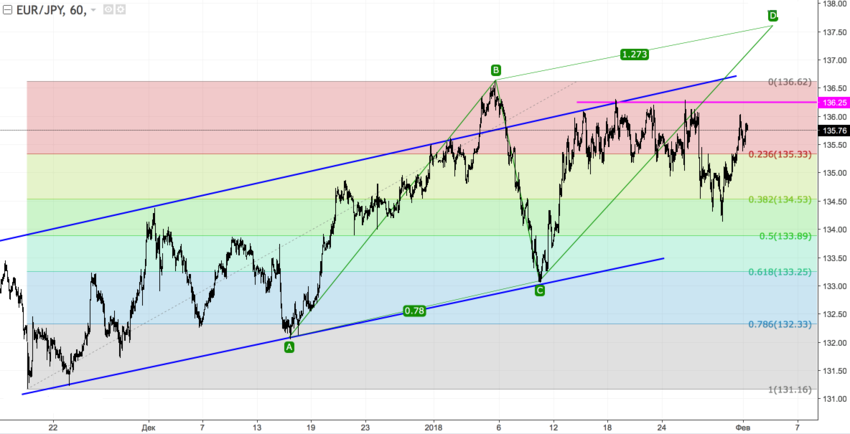Open chart settings via the gear icon
The image size is (850, 434).
(120, 10)
